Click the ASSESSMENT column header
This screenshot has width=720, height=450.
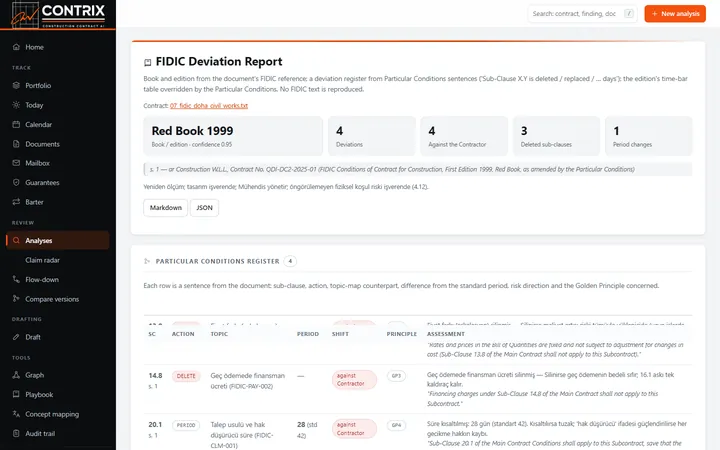[445, 334]
